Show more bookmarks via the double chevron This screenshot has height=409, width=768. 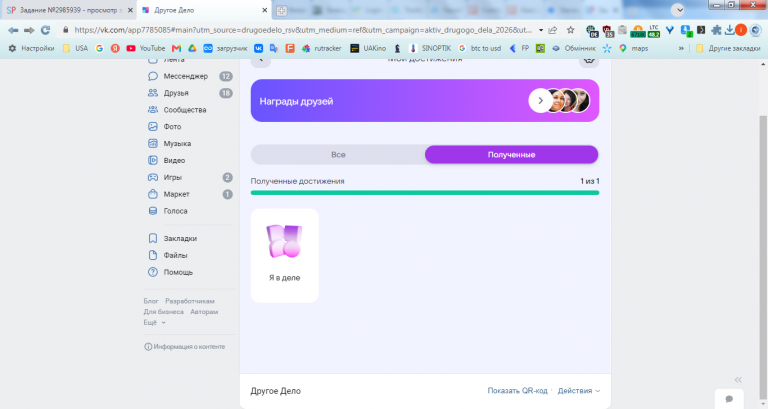[x=681, y=48]
